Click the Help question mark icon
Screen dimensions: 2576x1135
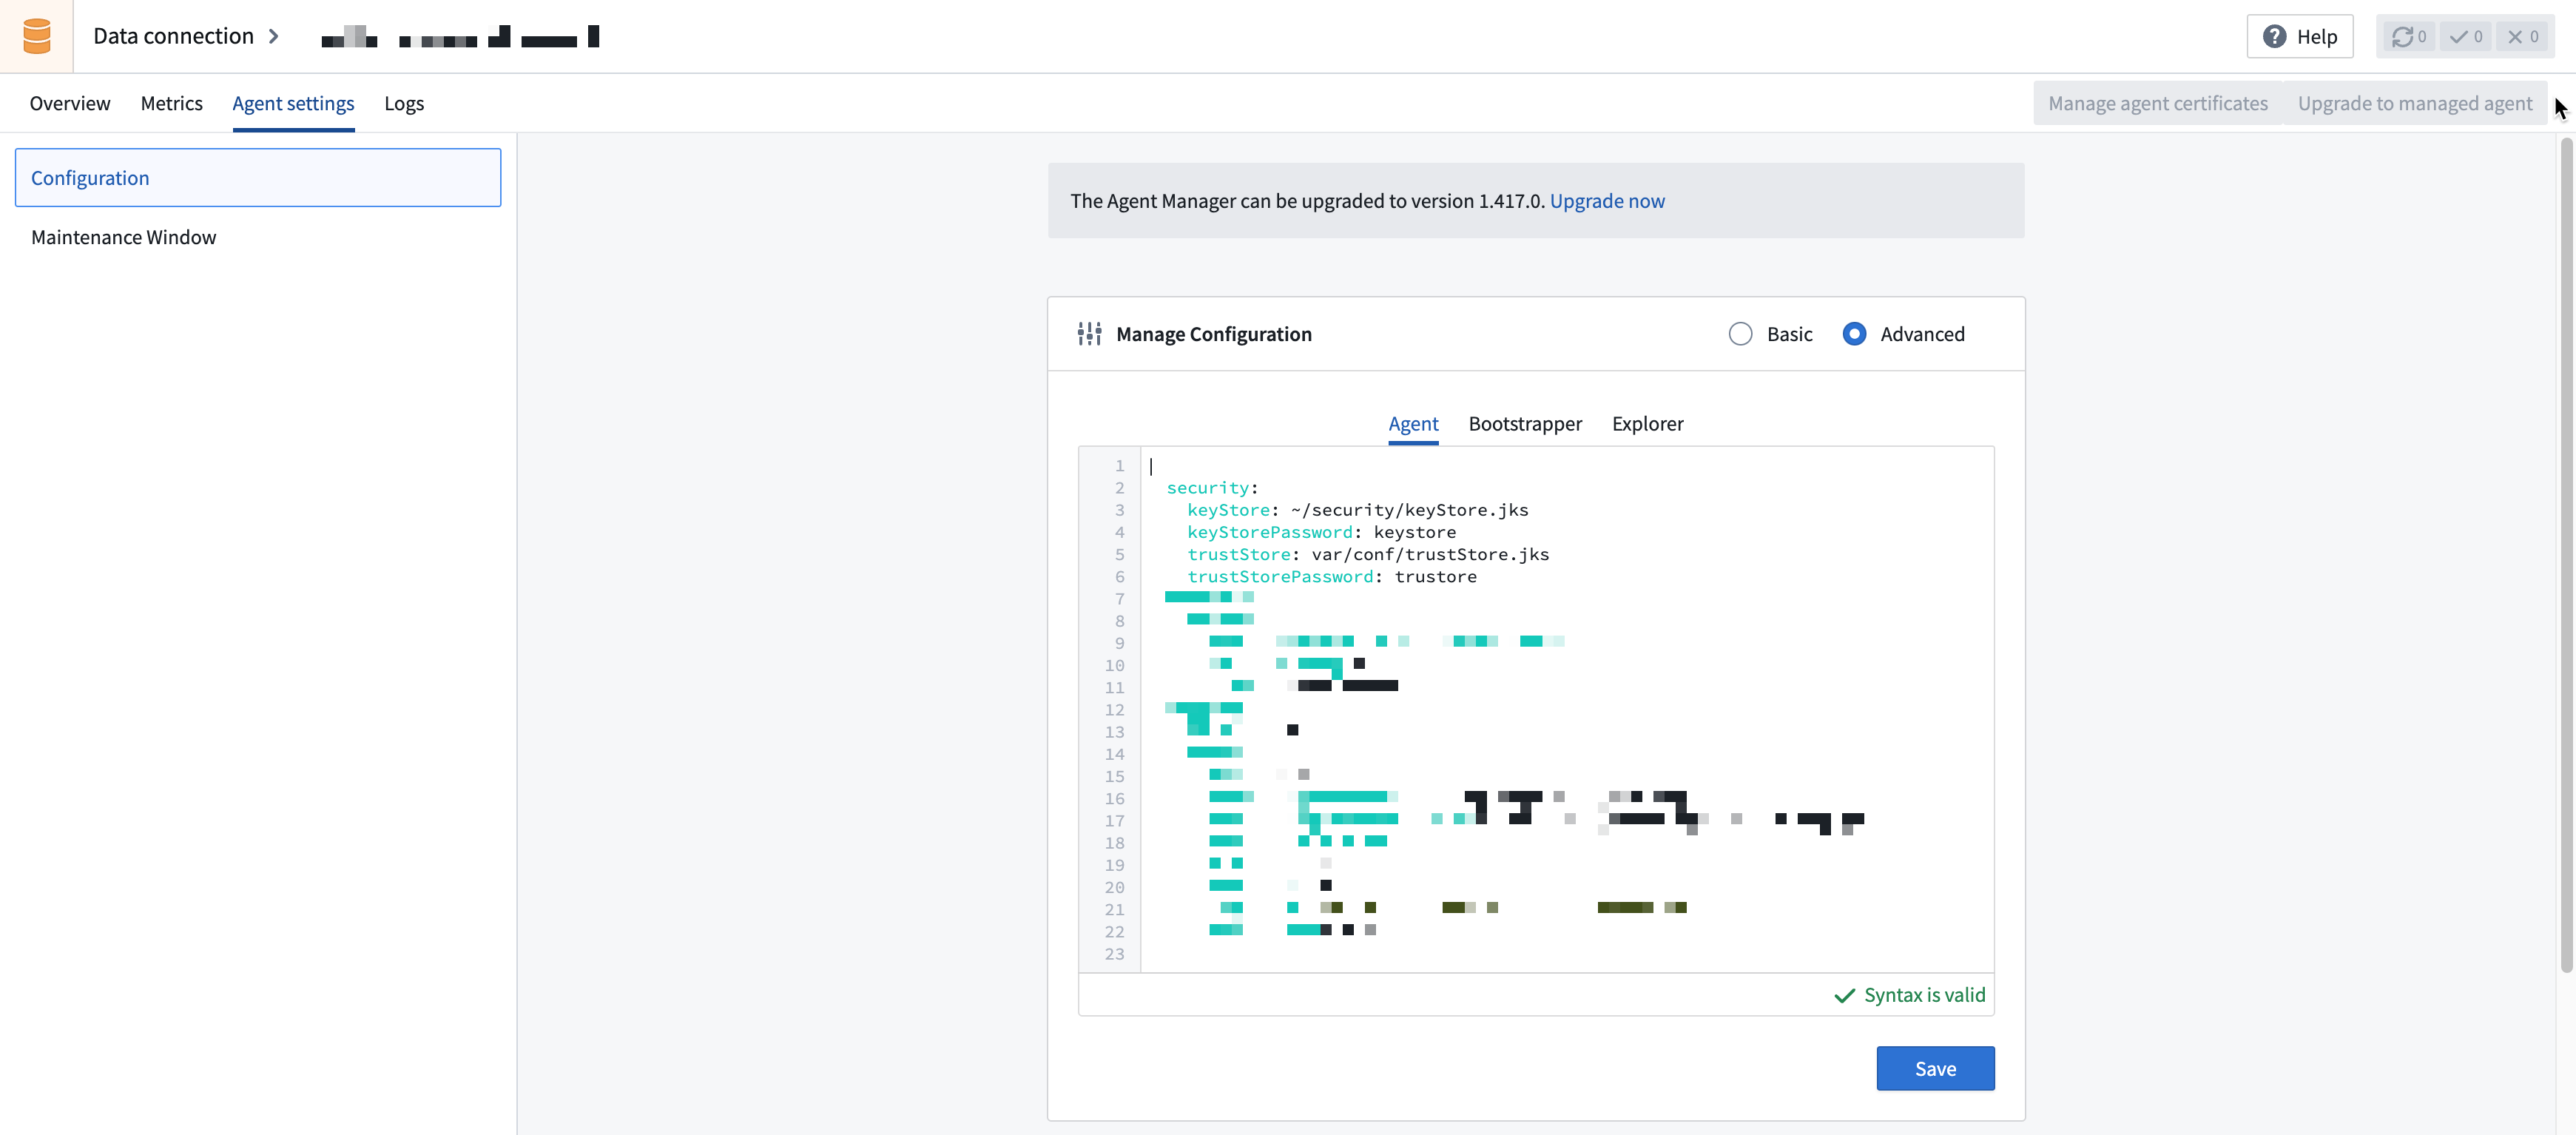(x=2274, y=36)
